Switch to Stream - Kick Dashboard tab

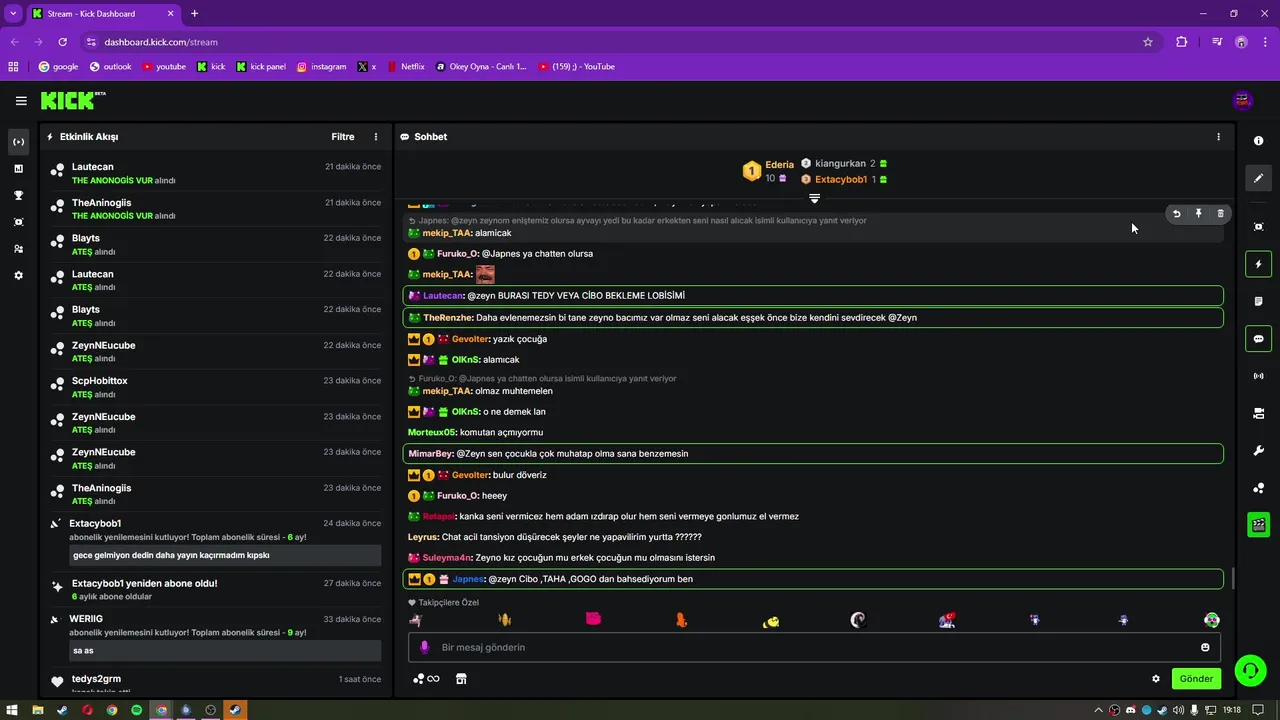102,14
